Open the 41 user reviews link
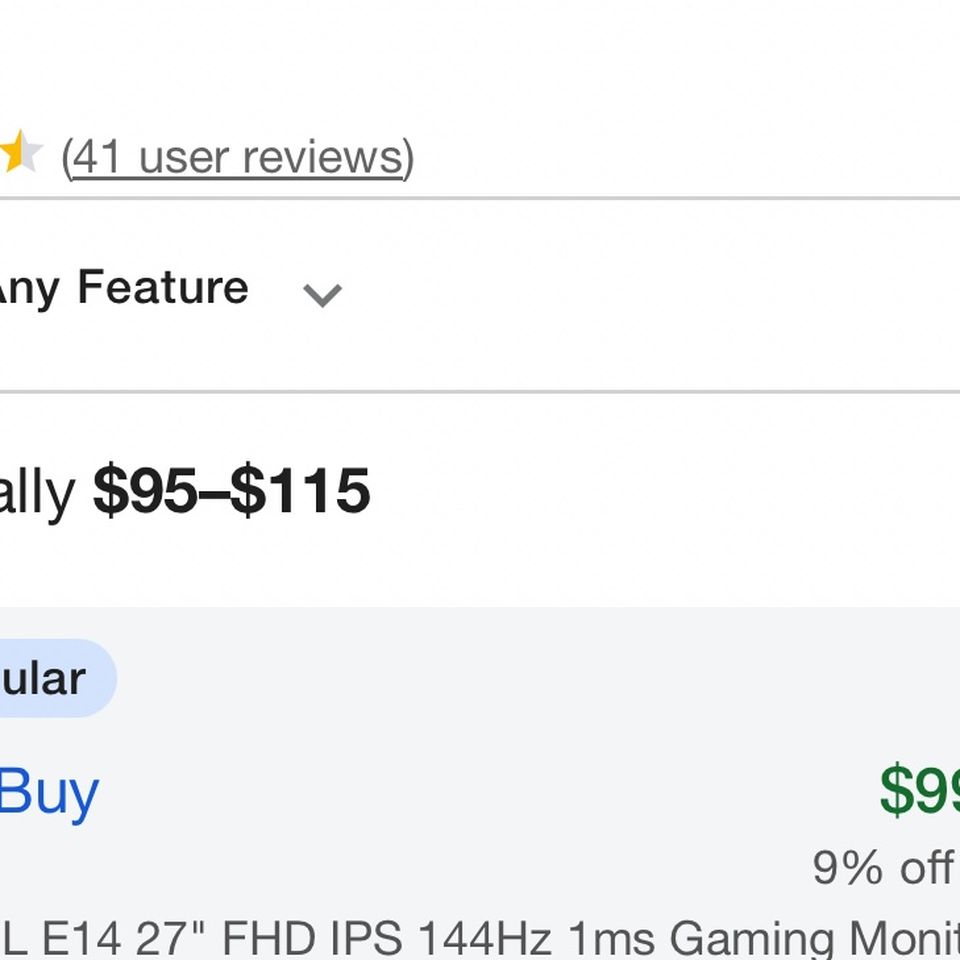 pyautogui.click(x=238, y=158)
